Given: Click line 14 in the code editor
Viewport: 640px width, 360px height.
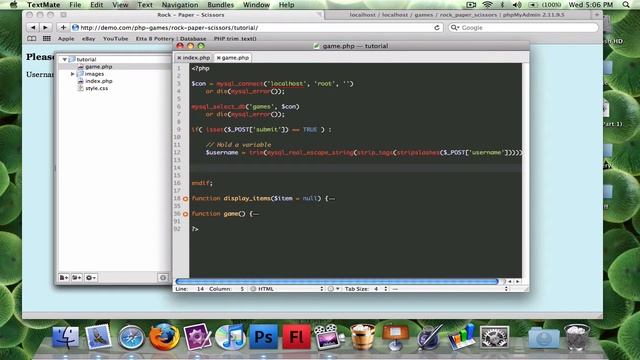Looking at the screenshot, I should click(x=355, y=168).
